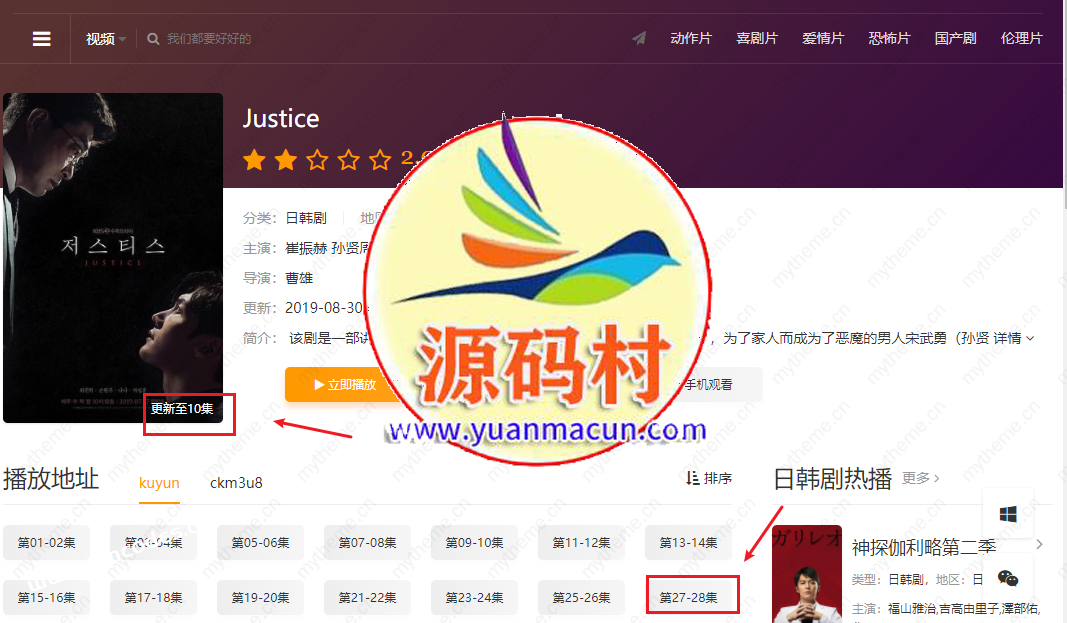
Task: Click the paper plane icon
Action: (x=639, y=39)
